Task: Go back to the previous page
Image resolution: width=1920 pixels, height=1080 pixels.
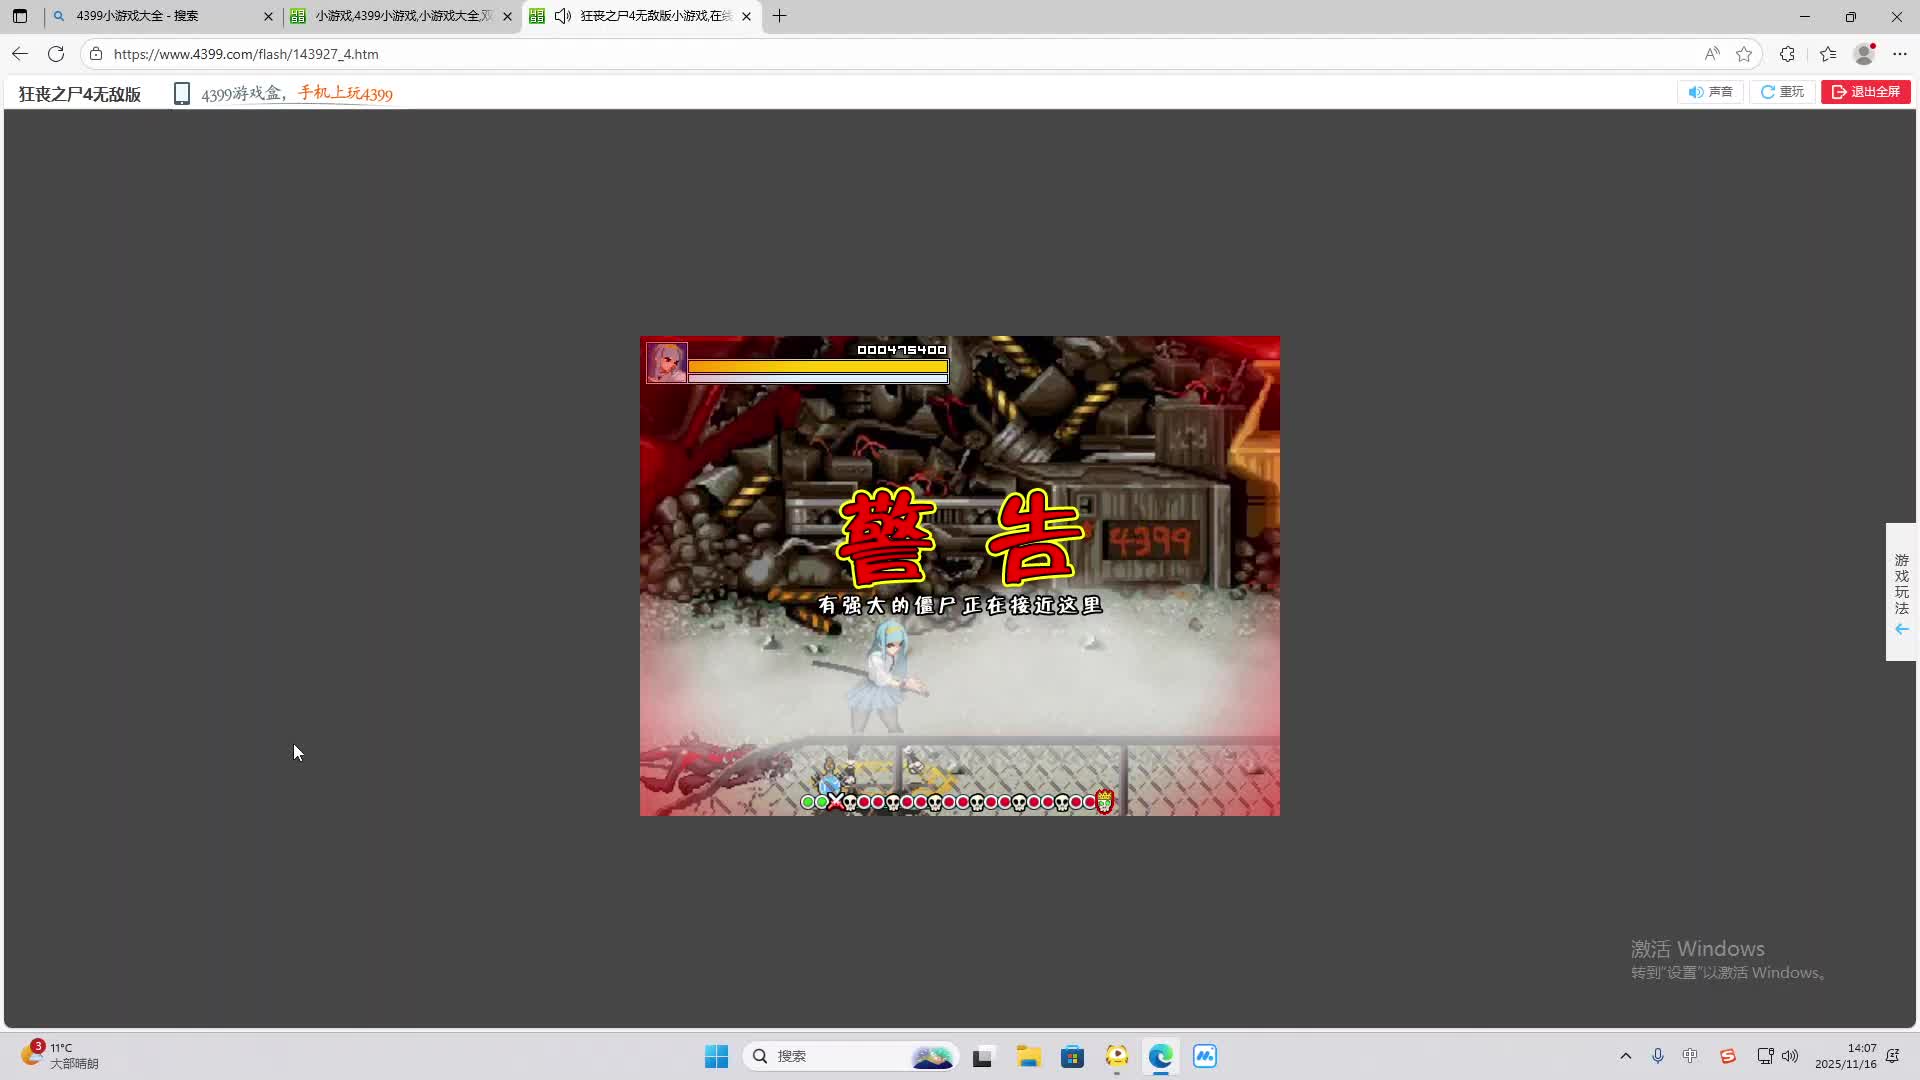Action: [20, 54]
